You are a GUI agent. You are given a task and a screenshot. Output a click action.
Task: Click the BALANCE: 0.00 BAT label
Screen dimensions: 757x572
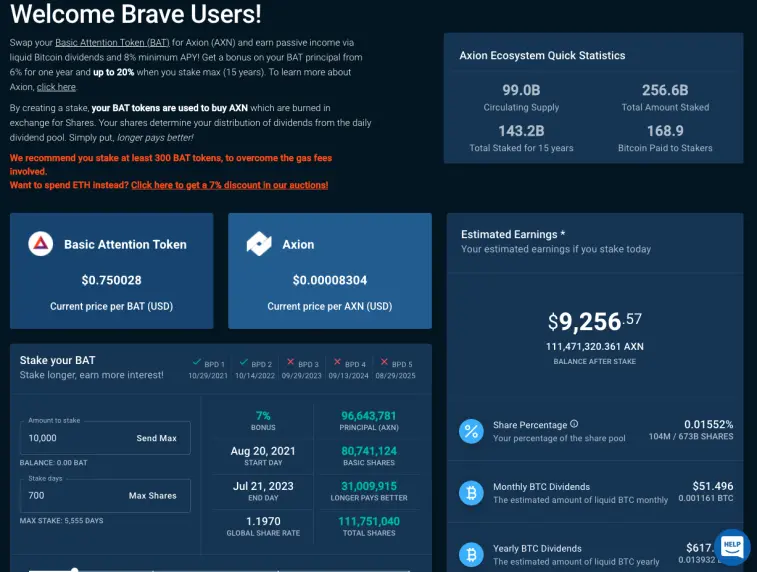click(54, 462)
